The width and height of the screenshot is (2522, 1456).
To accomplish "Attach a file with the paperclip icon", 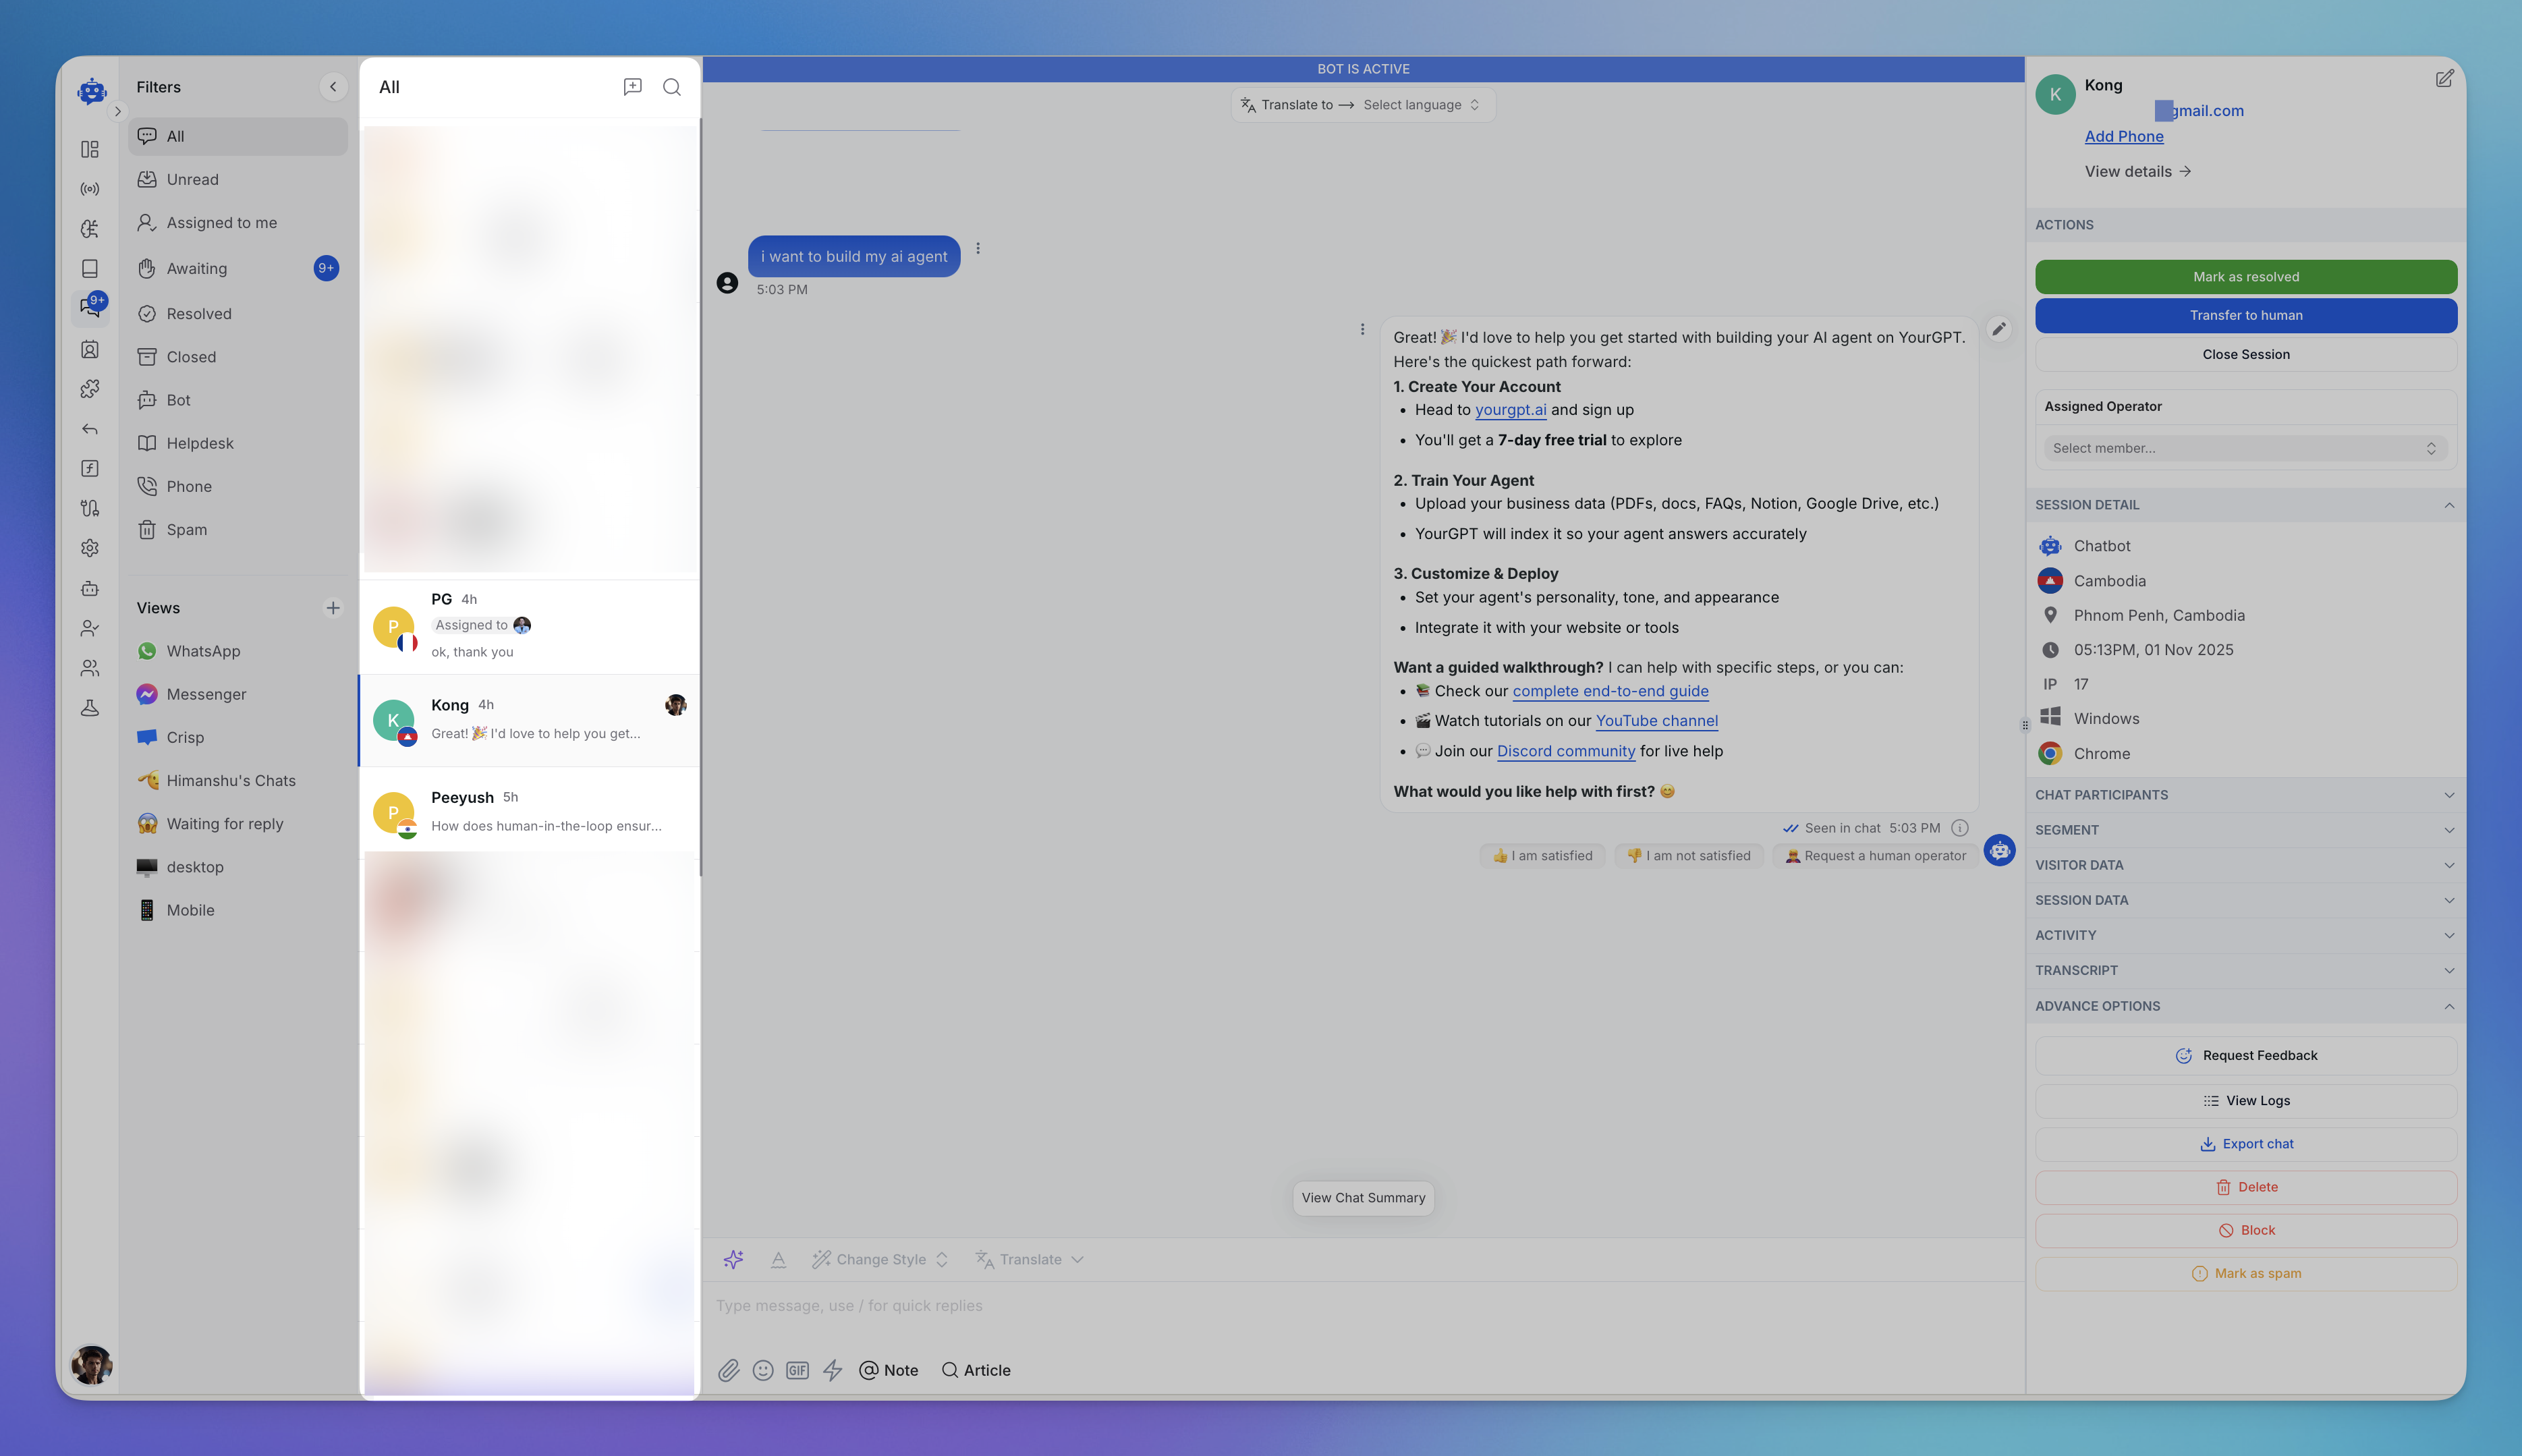I will point(729,1370).
